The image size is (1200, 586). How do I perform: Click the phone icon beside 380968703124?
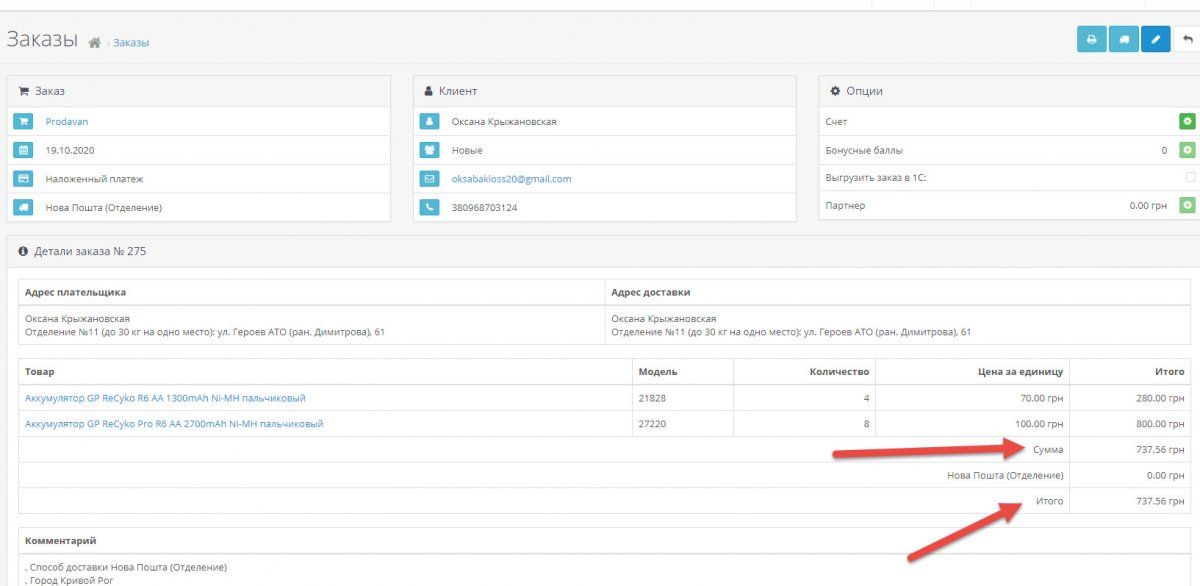coord(429,207)
